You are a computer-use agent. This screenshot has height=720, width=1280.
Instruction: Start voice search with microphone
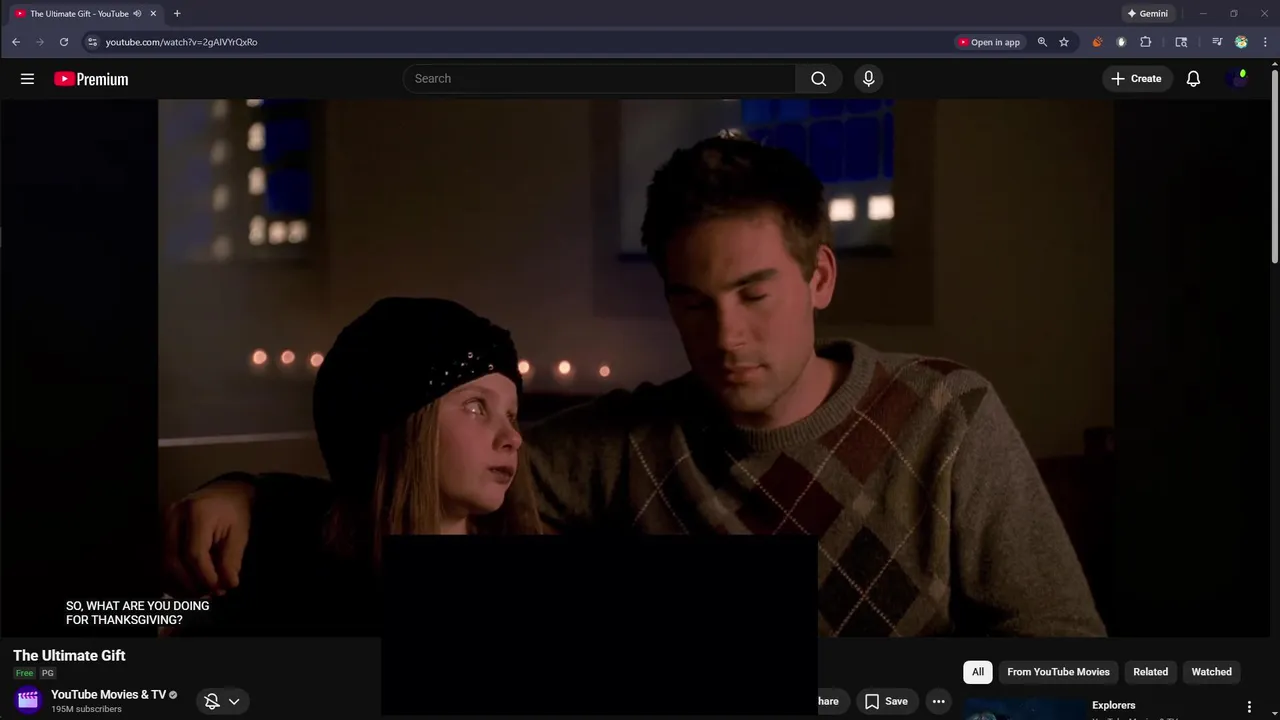coord(868,79)
